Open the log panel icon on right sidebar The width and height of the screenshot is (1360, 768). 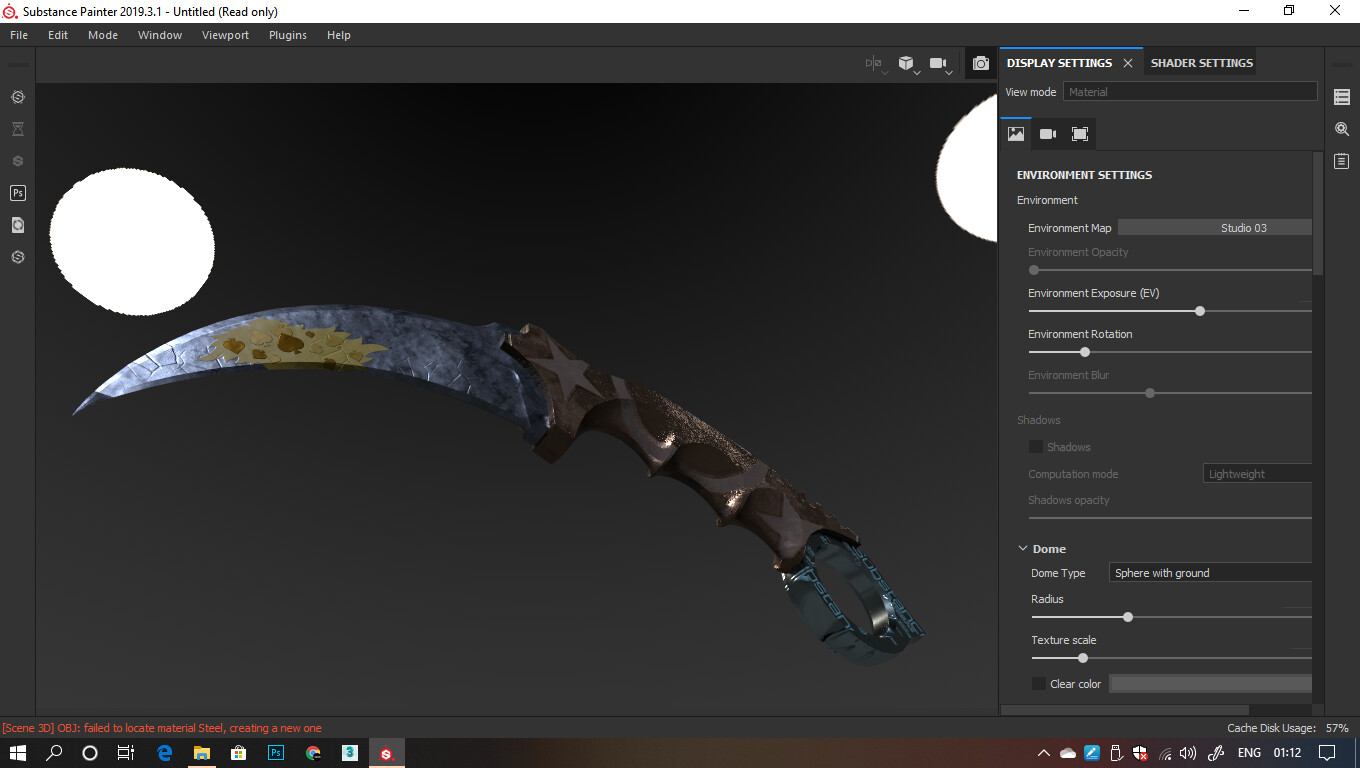(x=1341, y=160)
